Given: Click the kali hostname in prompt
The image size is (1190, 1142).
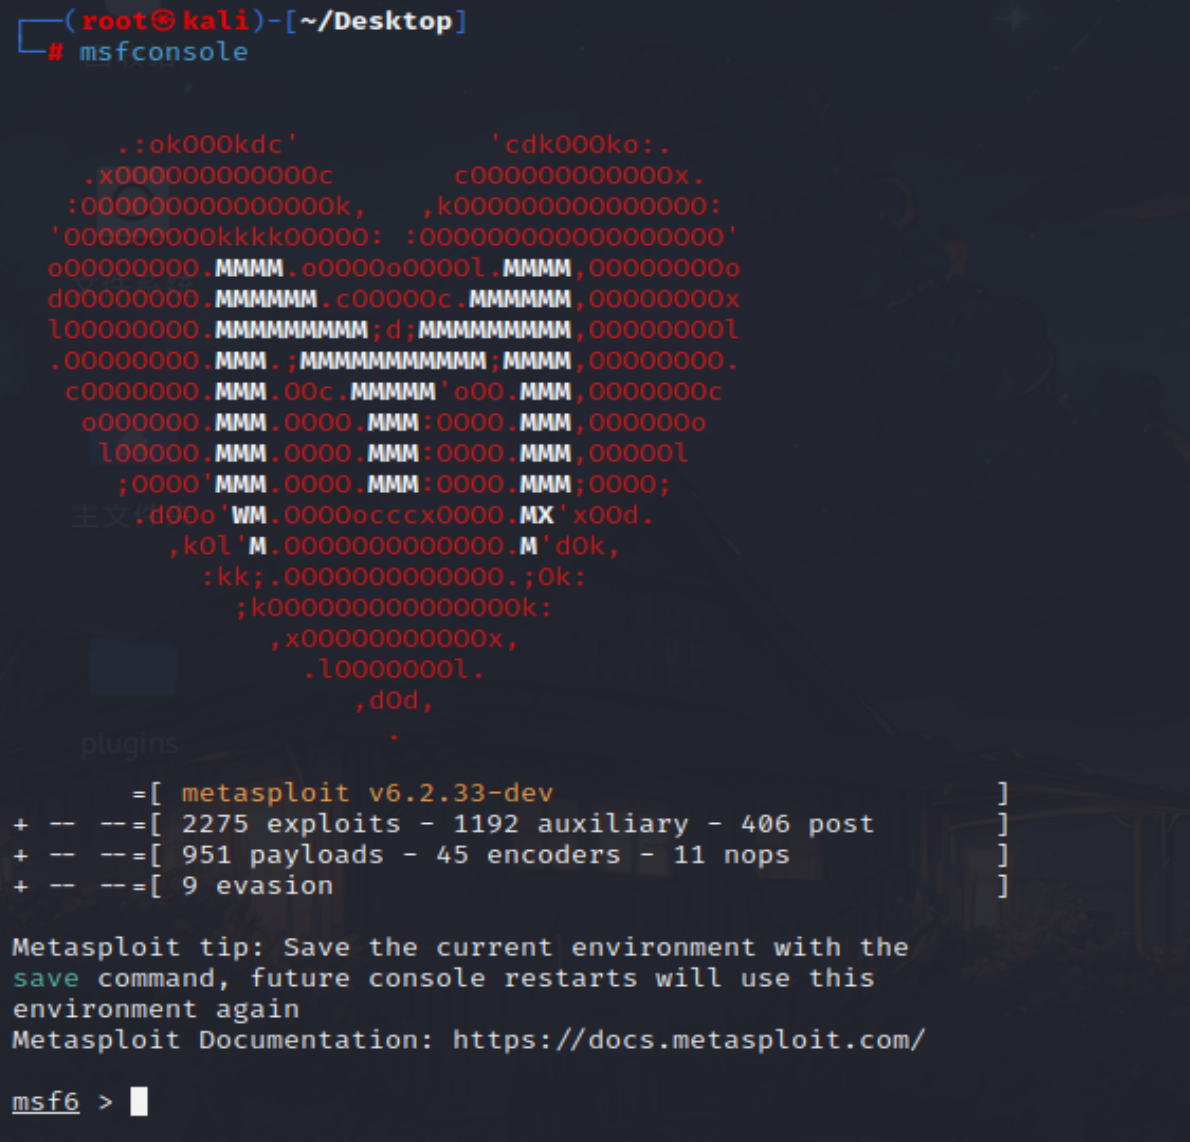Looking at the screenshot, I should (x=216, y=20).
